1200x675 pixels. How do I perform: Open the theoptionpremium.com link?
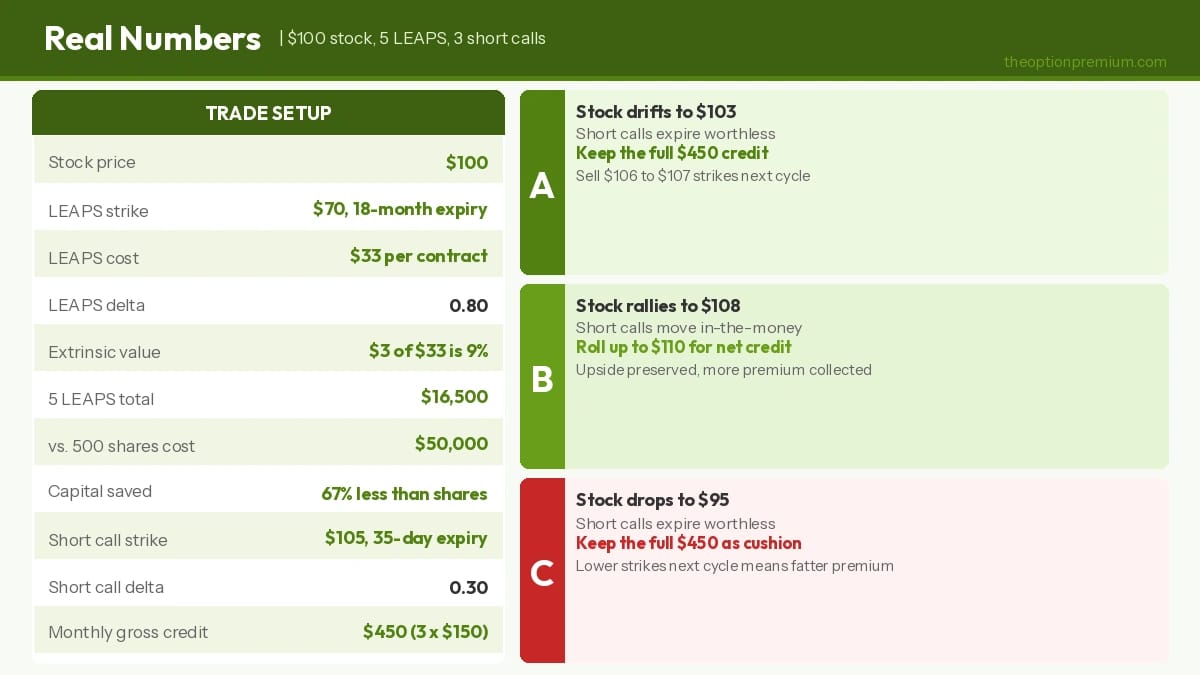1085,62
